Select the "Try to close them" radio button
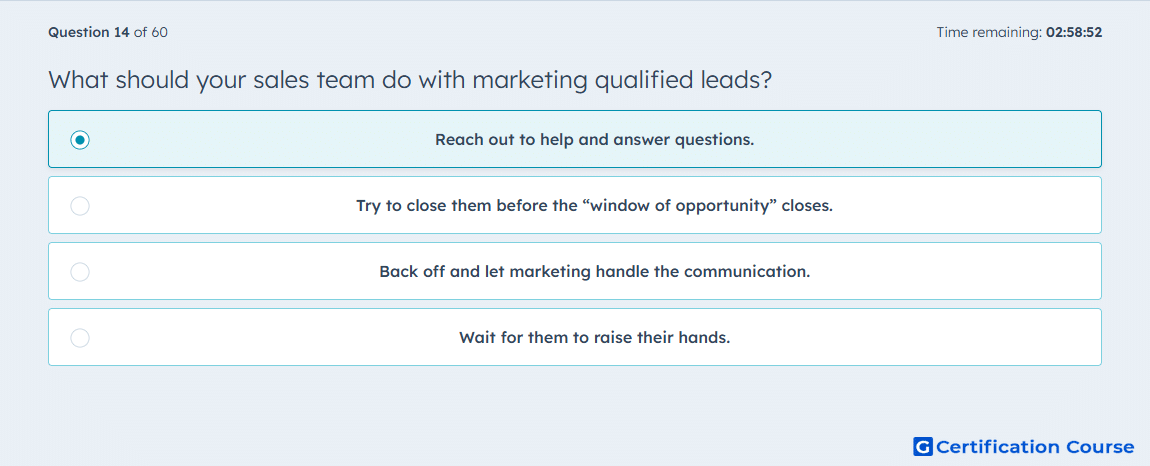The height and width of the screenshot is (466, 1150). point(80,205)
